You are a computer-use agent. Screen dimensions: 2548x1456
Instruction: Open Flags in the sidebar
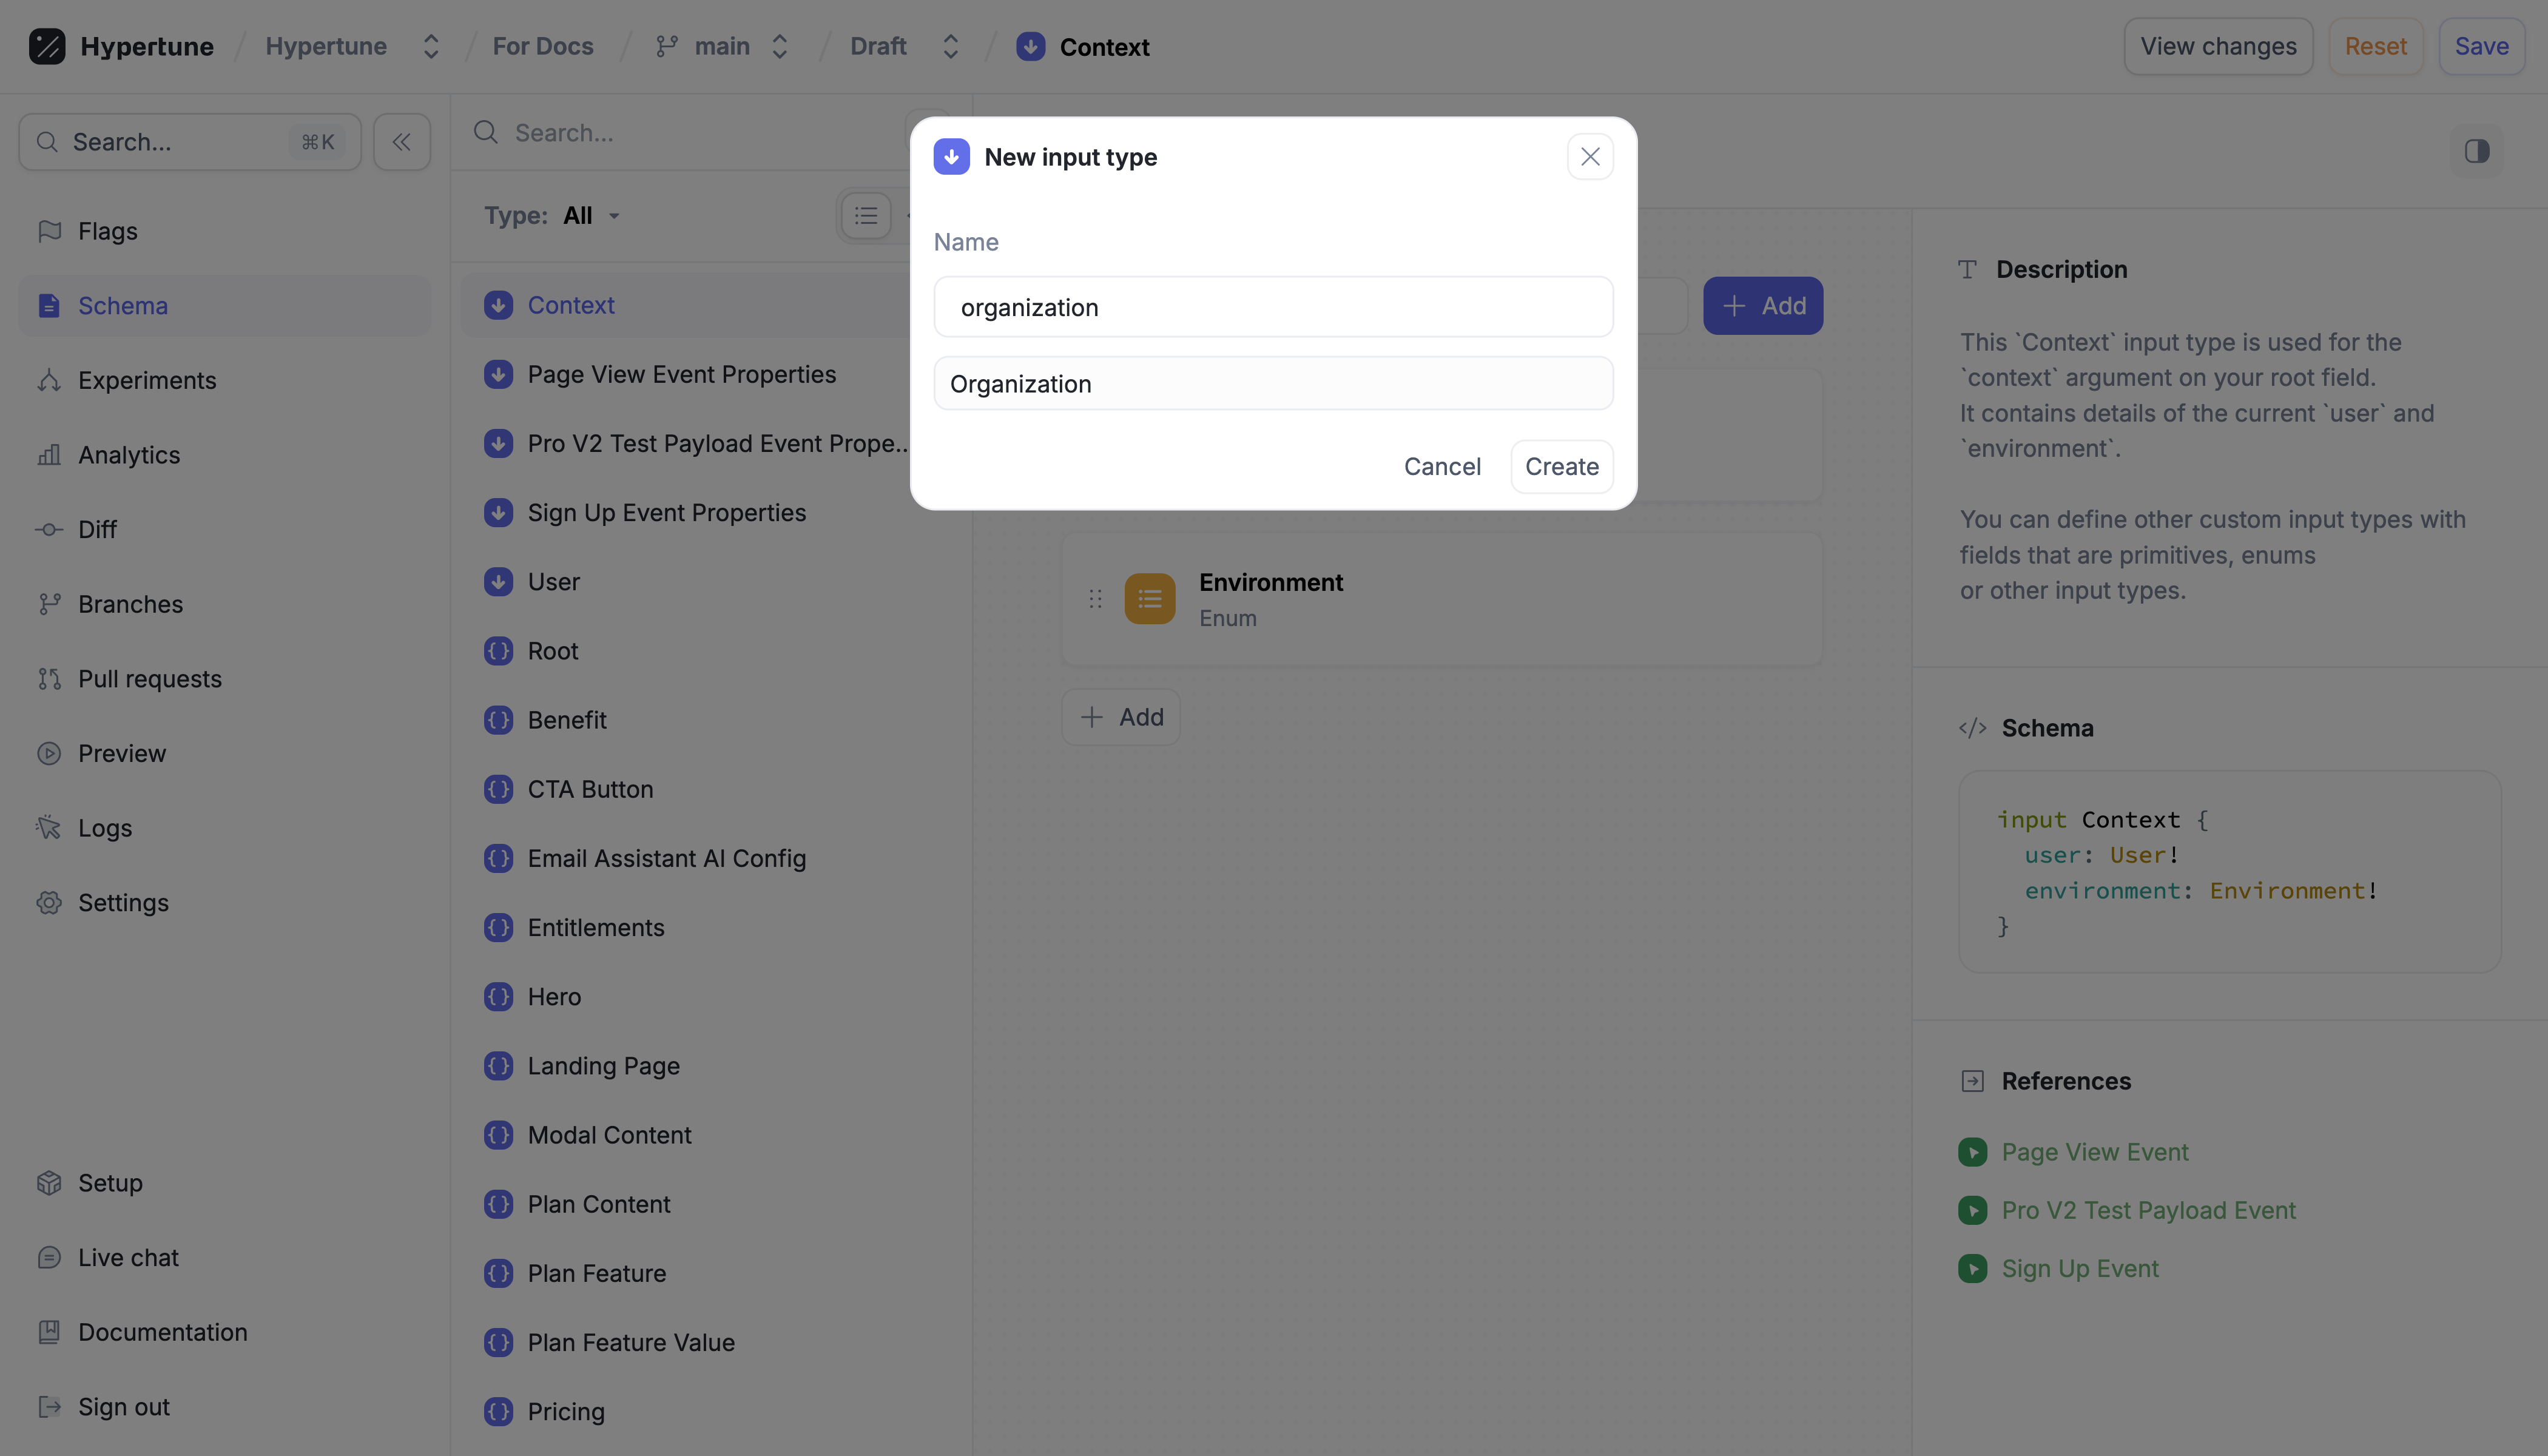[x=107, y=231]
